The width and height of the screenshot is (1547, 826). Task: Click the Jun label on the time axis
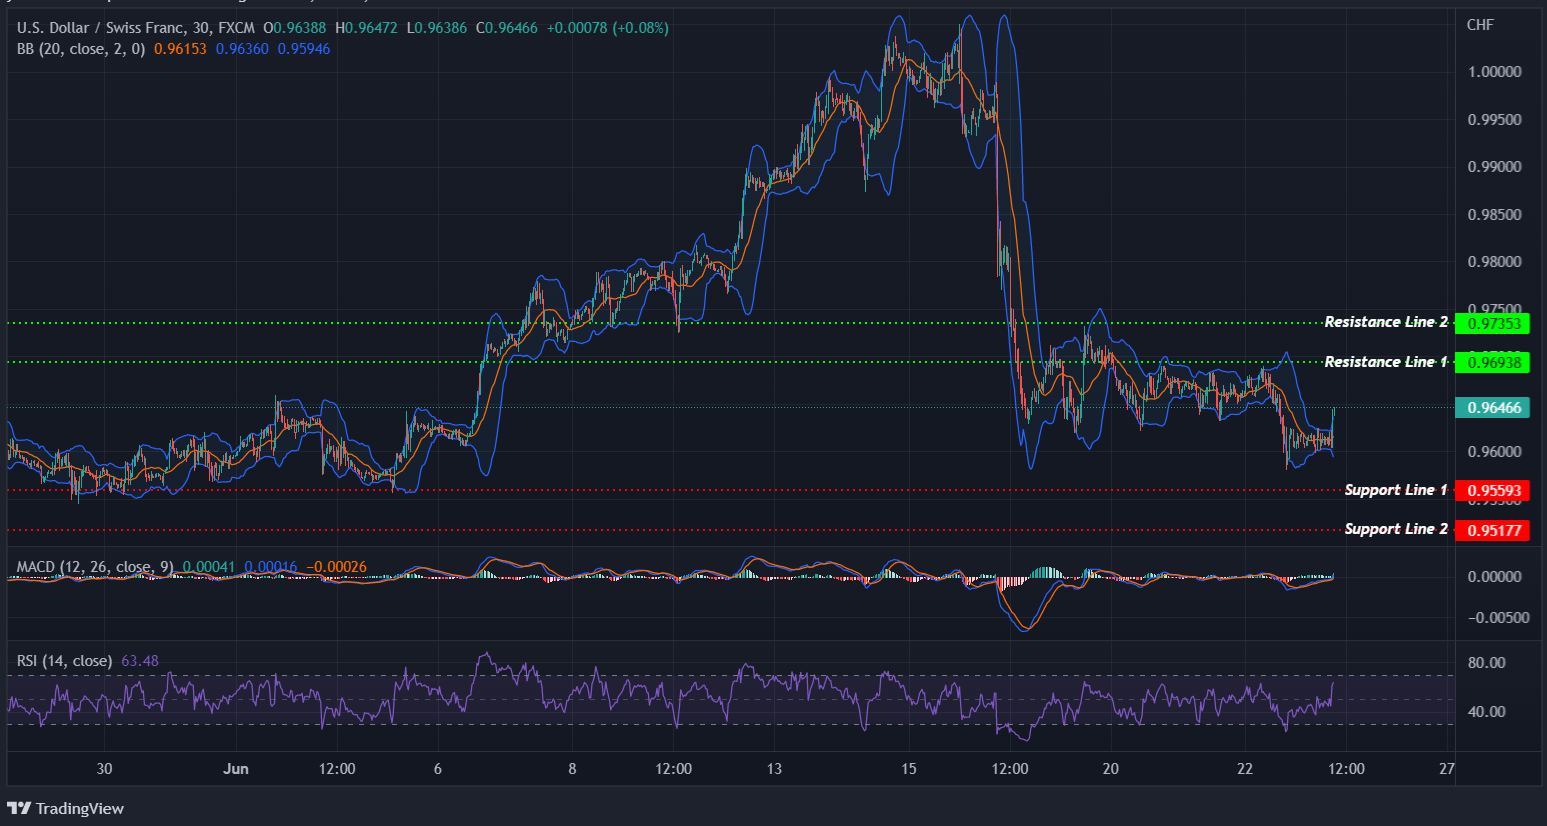pos(236,769)
